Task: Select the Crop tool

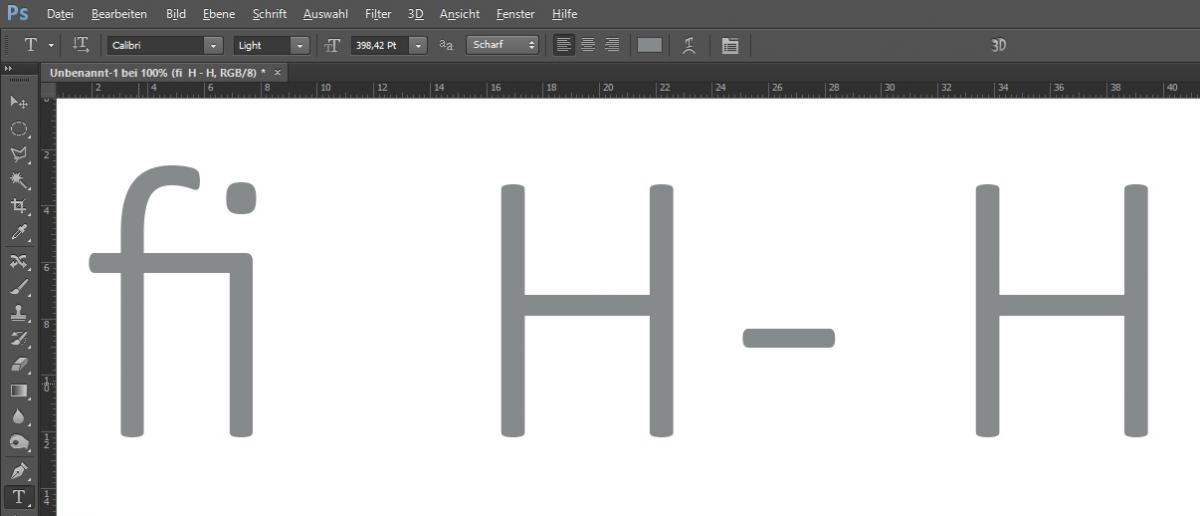Action: 18,207
